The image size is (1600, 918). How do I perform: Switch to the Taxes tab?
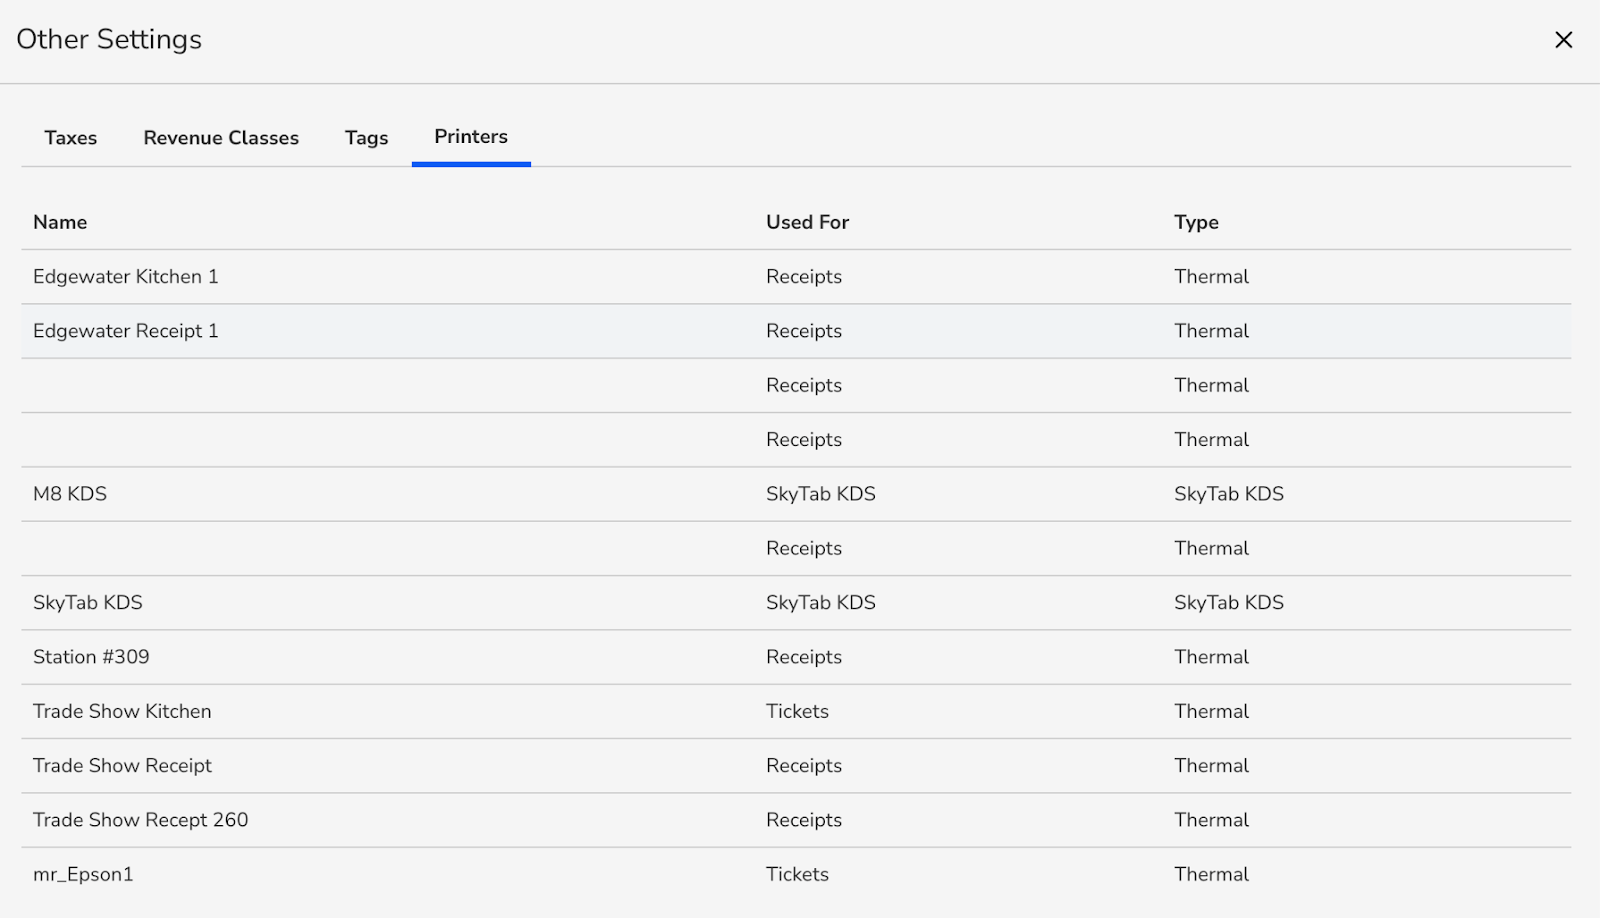pos(70,138)
